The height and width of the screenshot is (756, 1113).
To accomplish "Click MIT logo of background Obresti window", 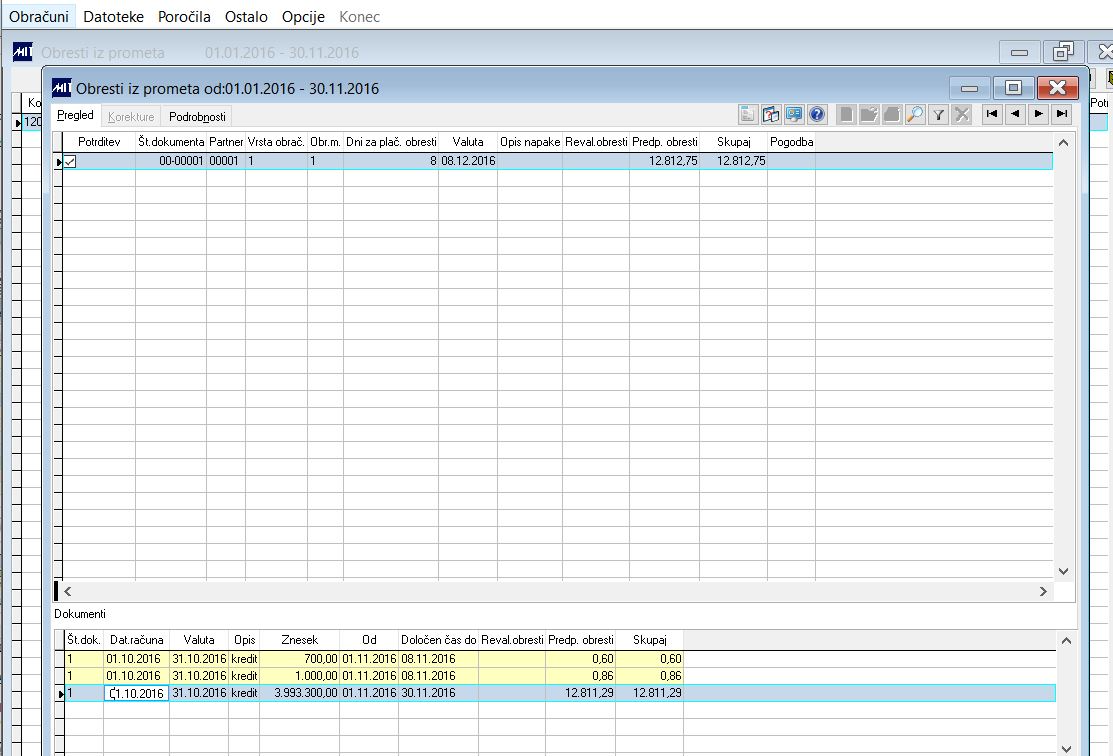I will coord(23,52).
